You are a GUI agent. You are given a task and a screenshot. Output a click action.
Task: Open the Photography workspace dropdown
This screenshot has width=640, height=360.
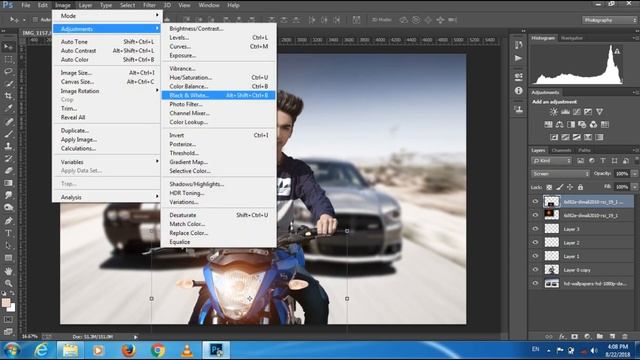coord(609,20)
